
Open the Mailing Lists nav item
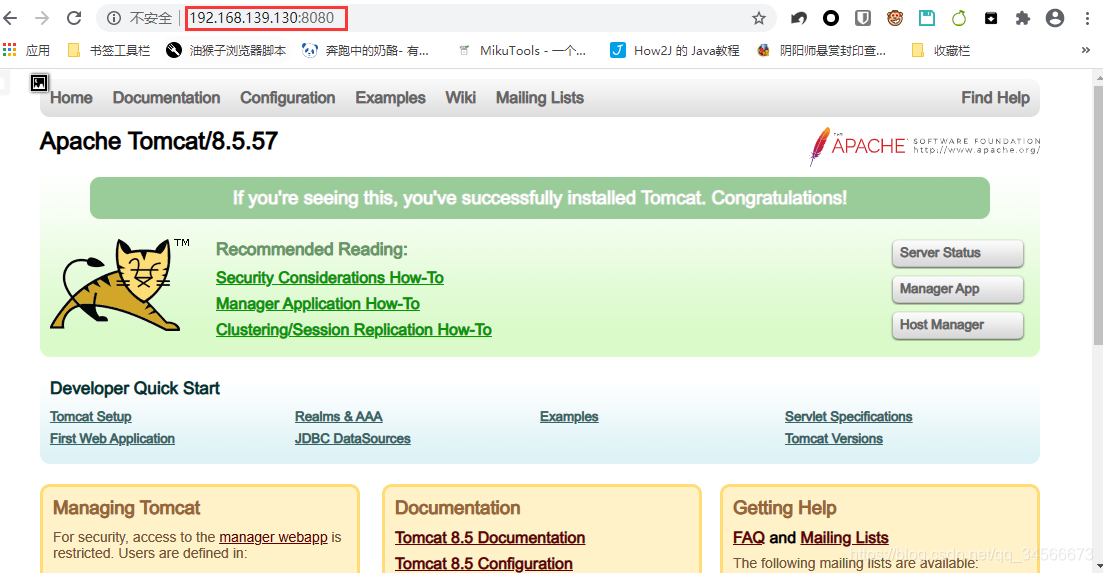(540, 98)
